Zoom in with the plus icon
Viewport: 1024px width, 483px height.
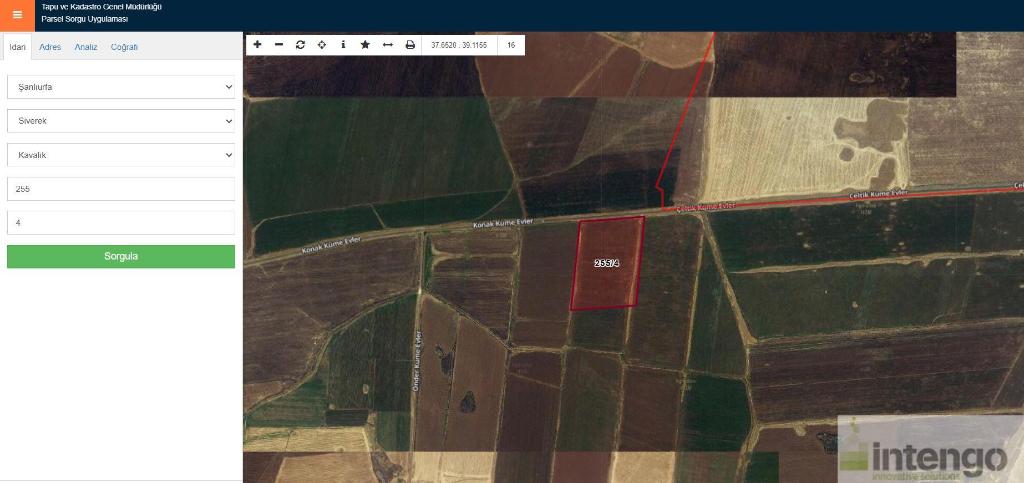(x=257, y=45)
